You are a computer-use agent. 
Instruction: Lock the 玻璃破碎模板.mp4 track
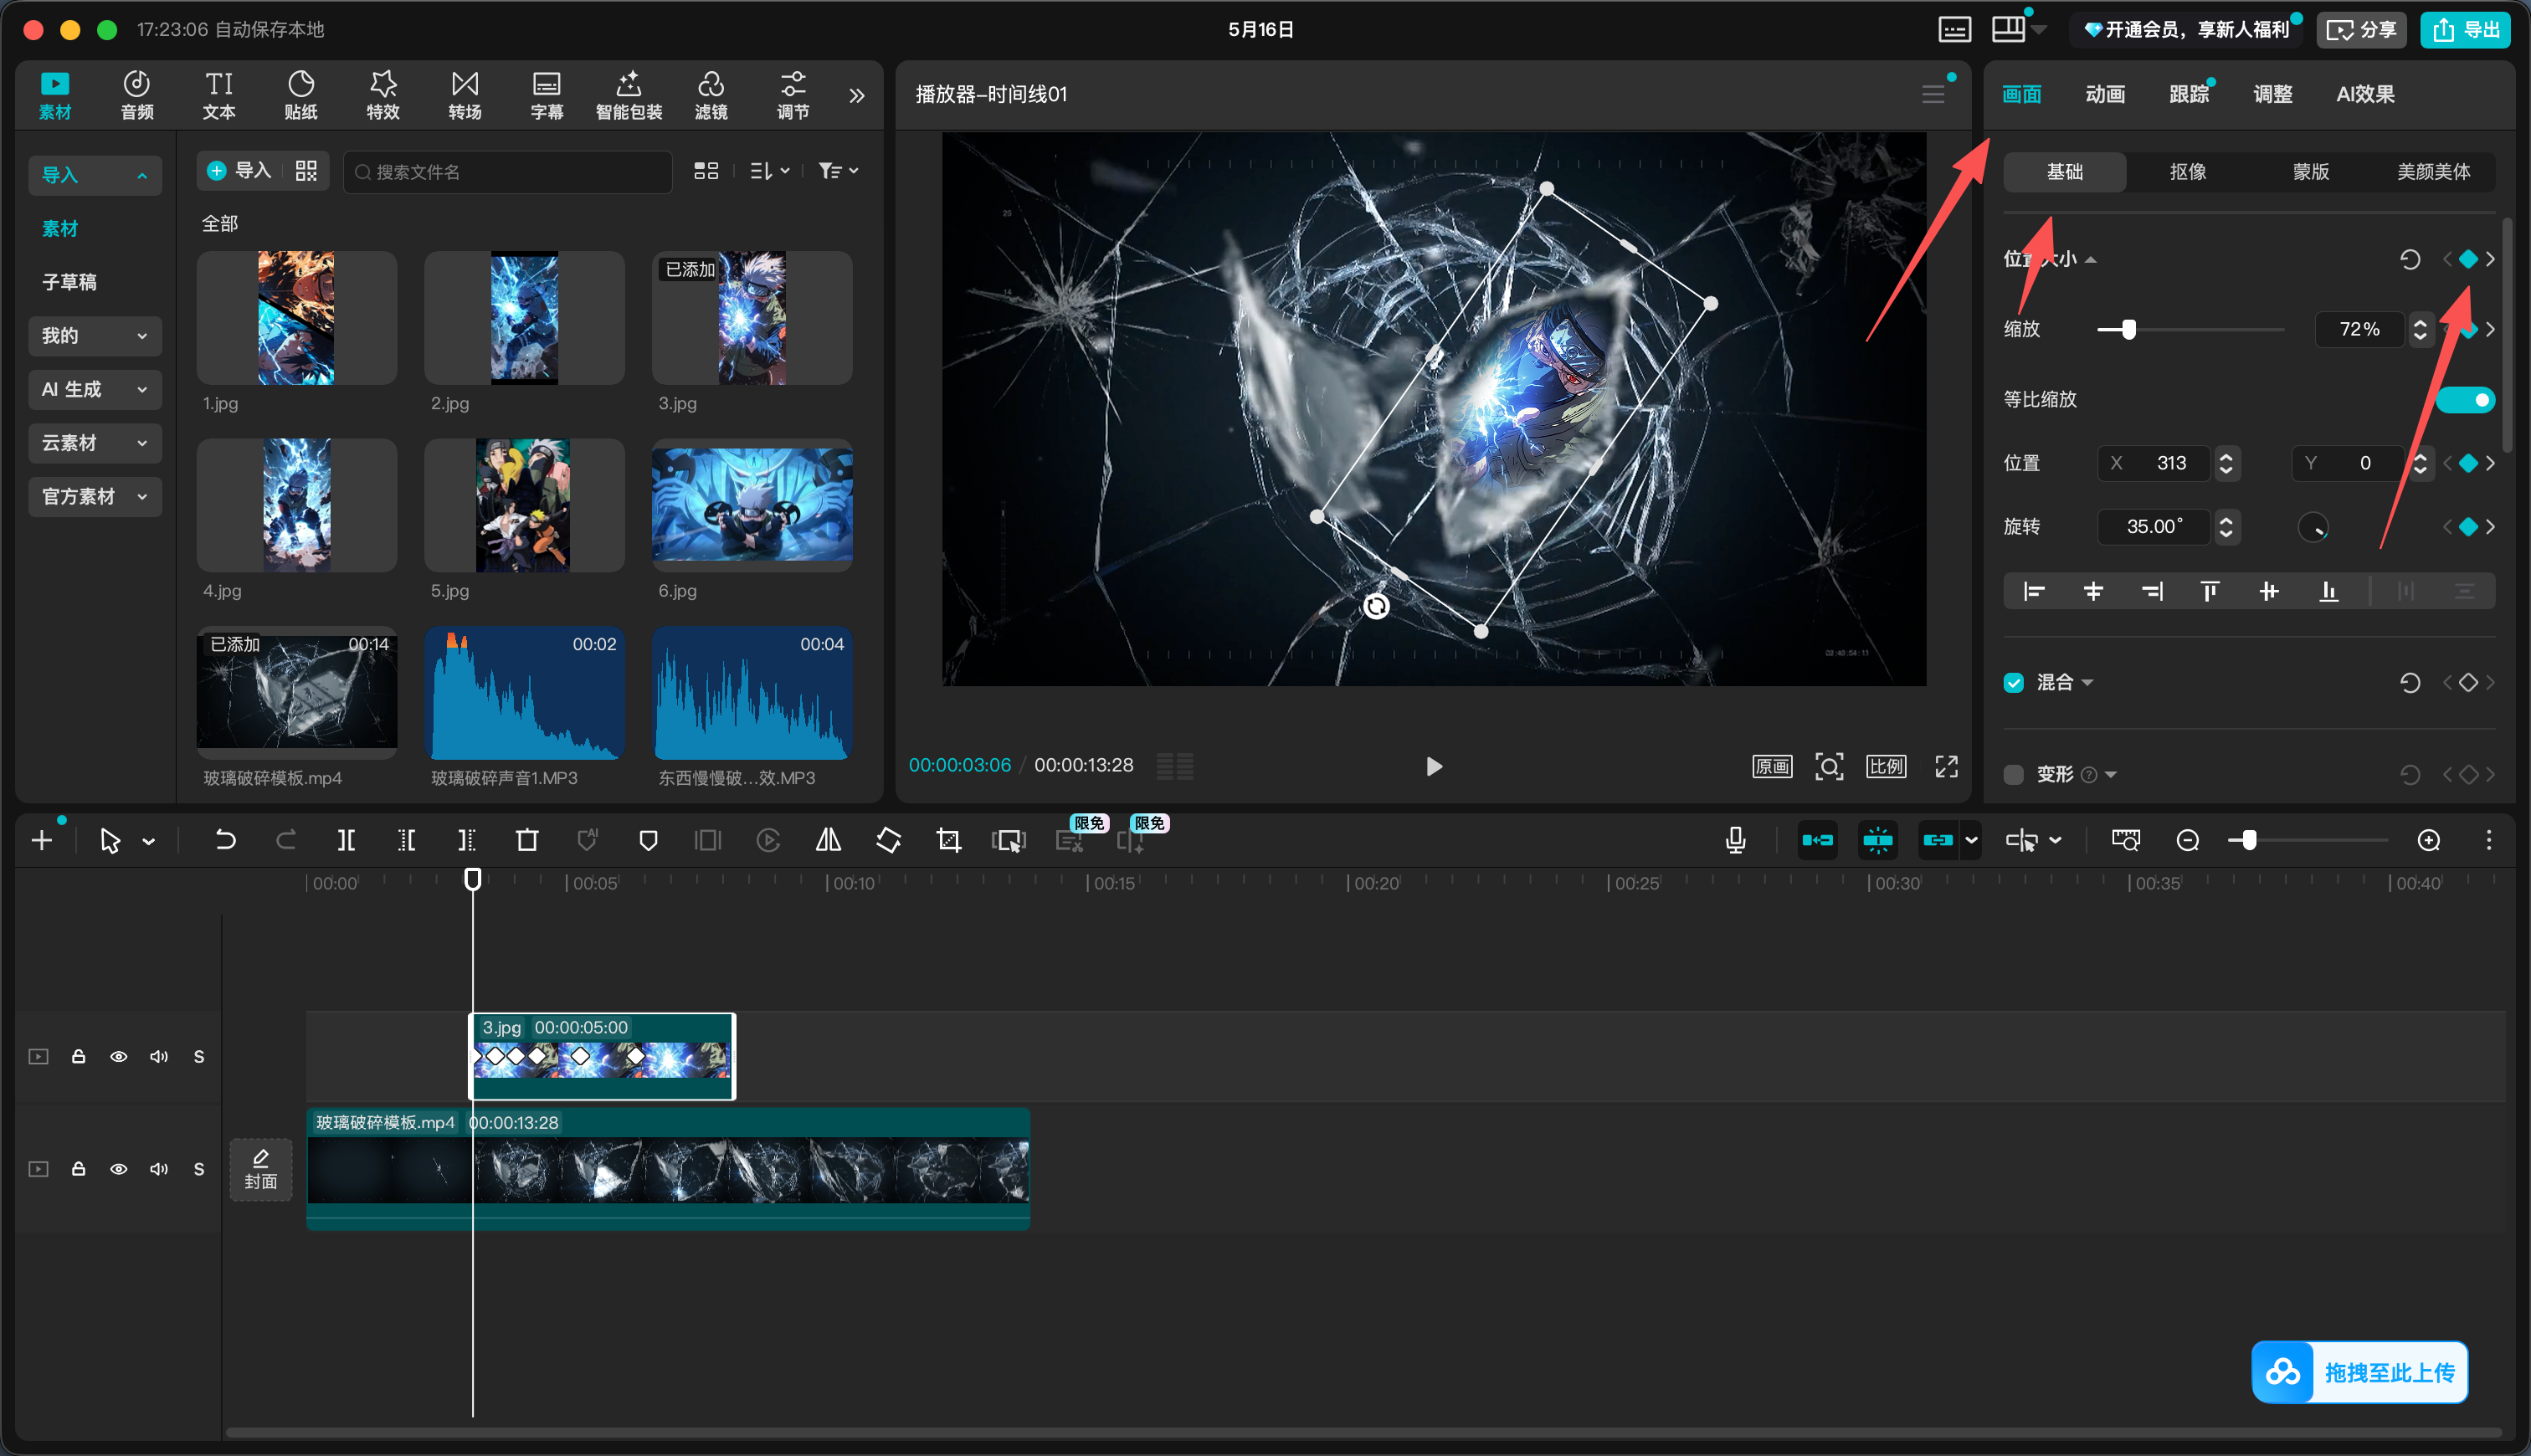78,1169
